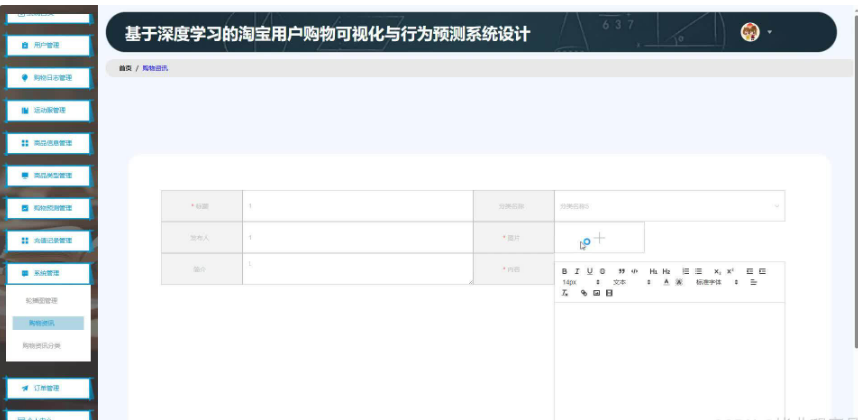Focus the 简介 summary textarea
This screenshot has width=858, height=420.
coord(358,269)
